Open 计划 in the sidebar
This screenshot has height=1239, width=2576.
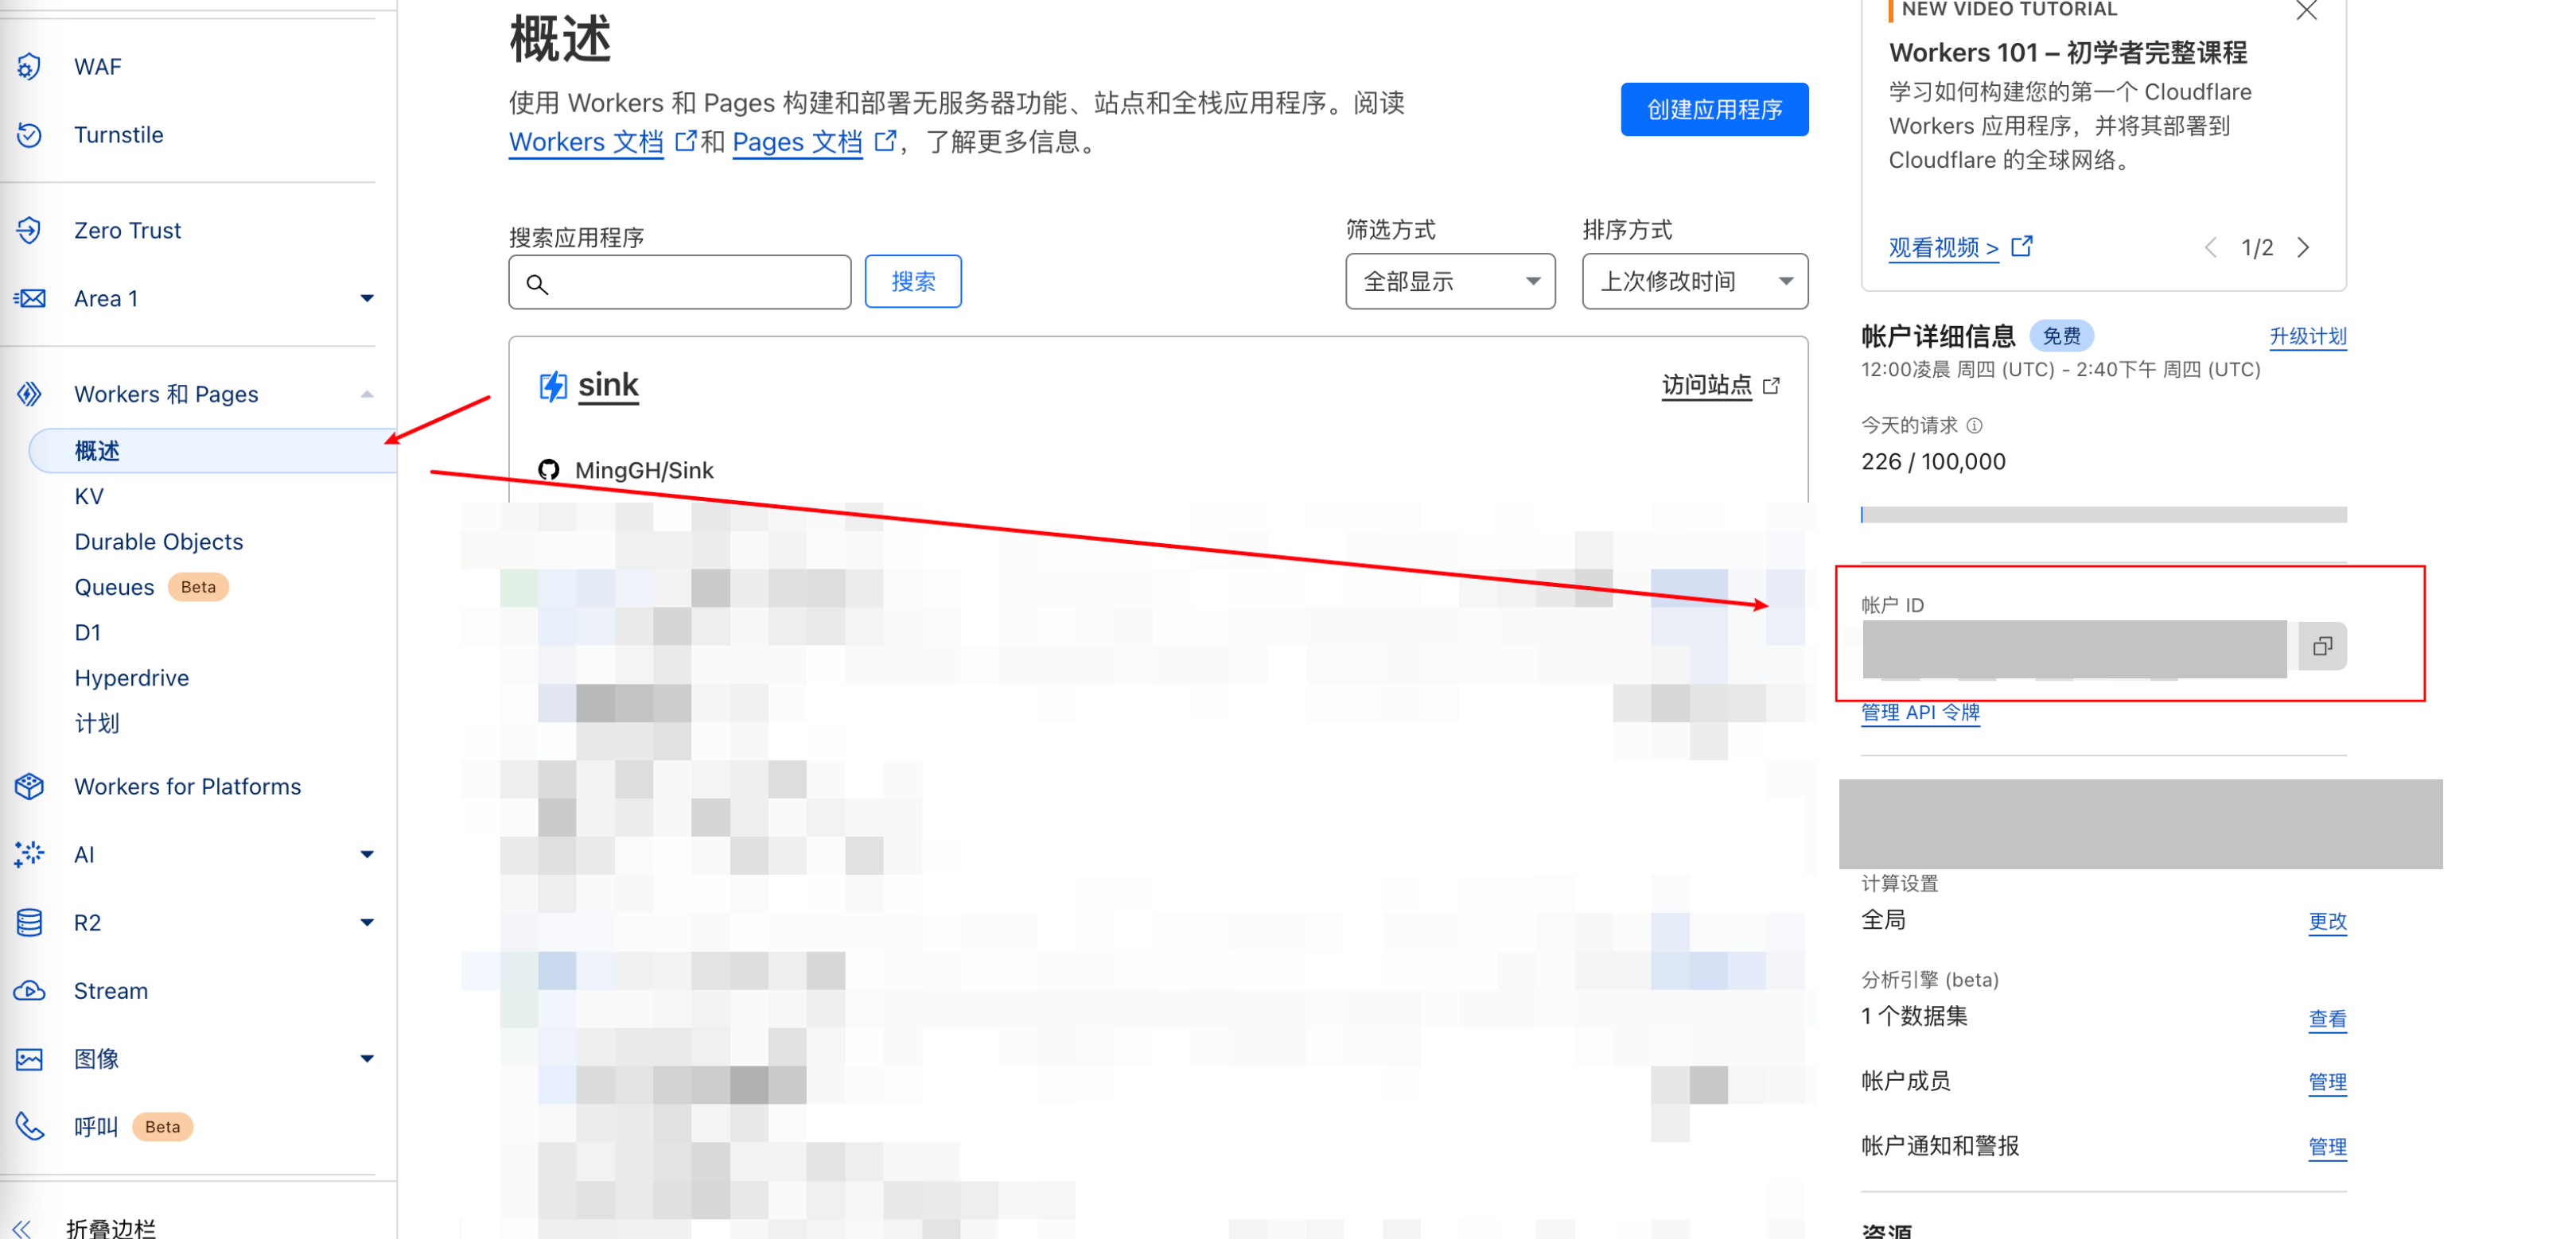pos(97,723)
